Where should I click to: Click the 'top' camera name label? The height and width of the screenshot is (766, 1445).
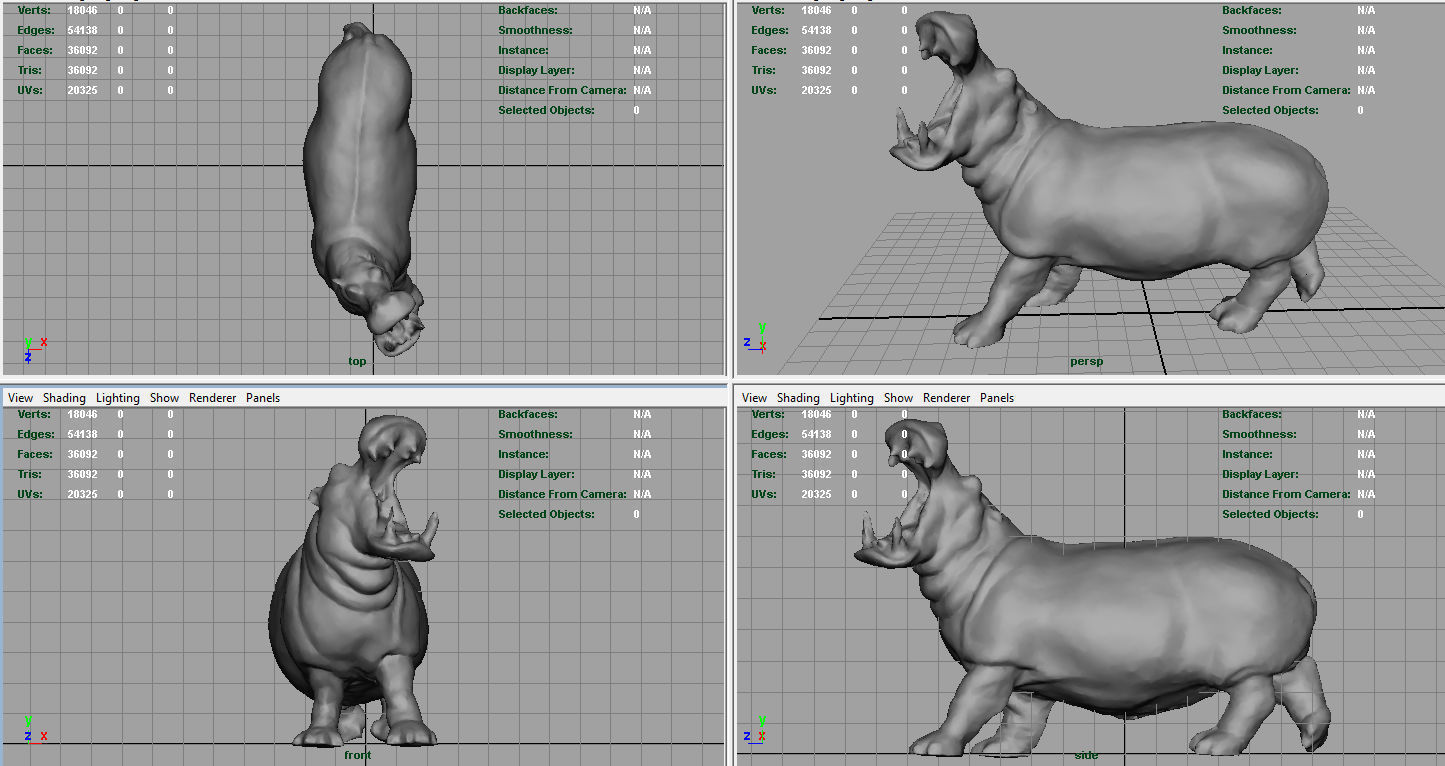[357, 362]
